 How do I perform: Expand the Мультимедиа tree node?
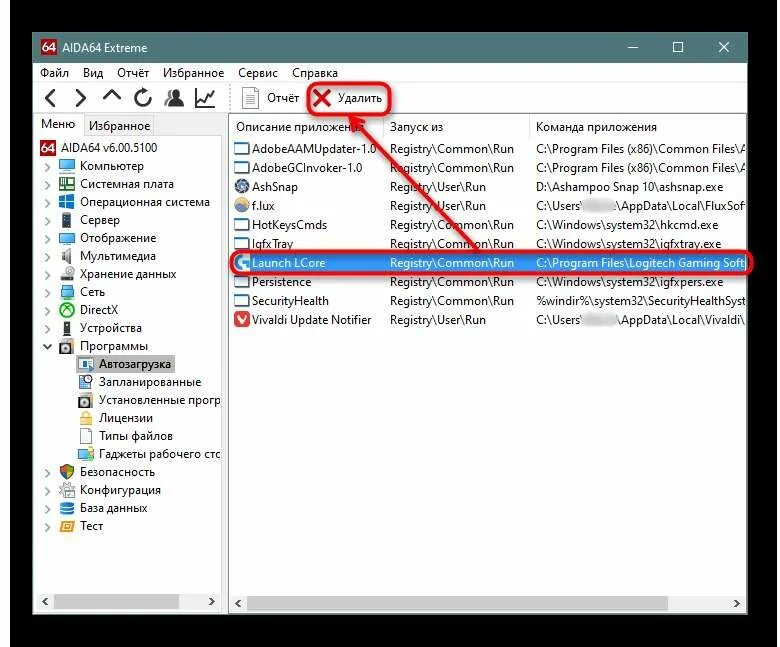pyautogui.click(x=47, y=257)
